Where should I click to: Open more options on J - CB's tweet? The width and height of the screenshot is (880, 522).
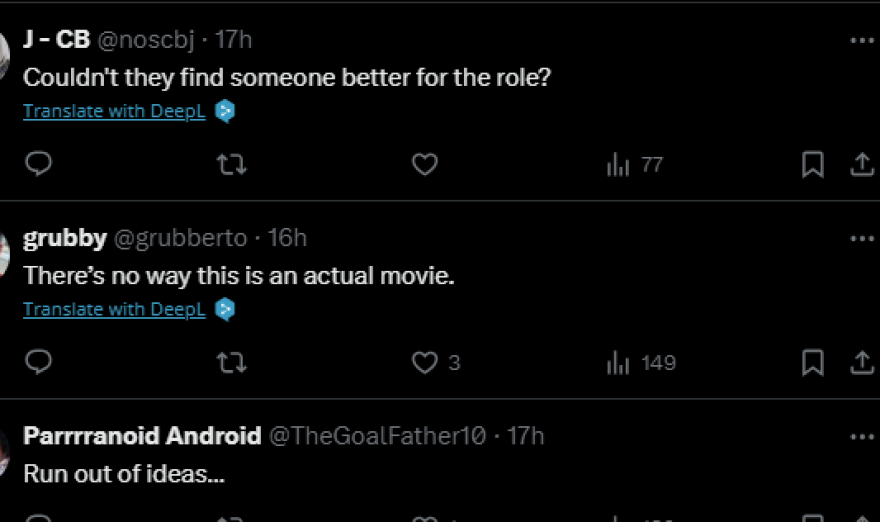coord(862,41)
